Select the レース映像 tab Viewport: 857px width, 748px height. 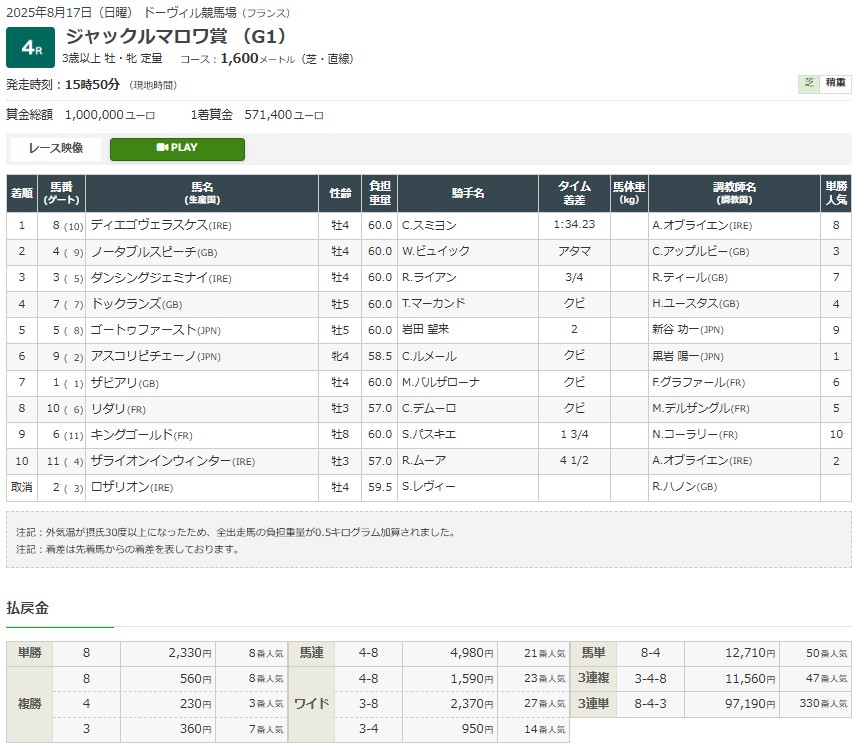pyautogui.click(x=56, y=148)
